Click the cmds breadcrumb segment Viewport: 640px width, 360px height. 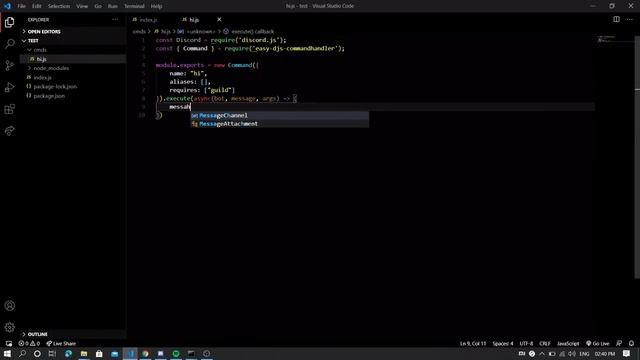click(x=139, y=31)
